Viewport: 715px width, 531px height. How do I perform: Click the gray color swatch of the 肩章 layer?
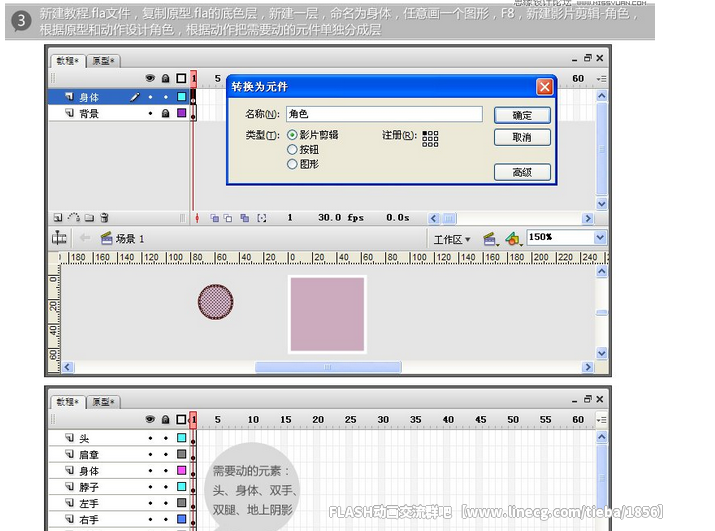181,454
